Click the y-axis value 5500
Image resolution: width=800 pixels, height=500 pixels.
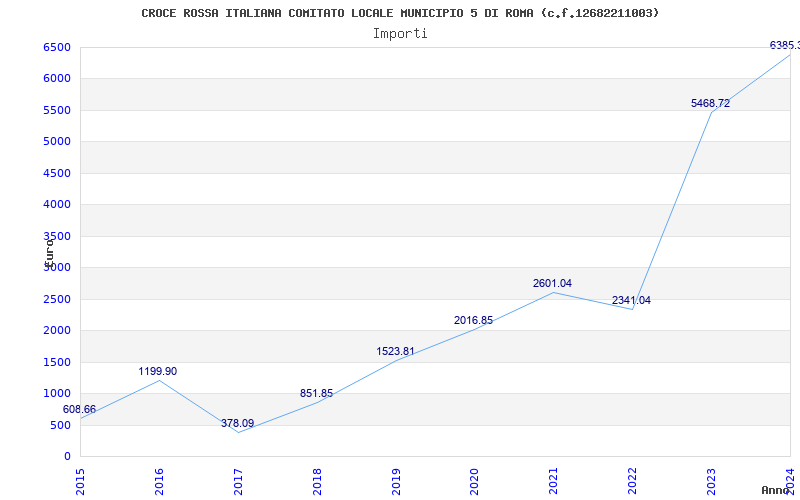click(x=57, y=110)
